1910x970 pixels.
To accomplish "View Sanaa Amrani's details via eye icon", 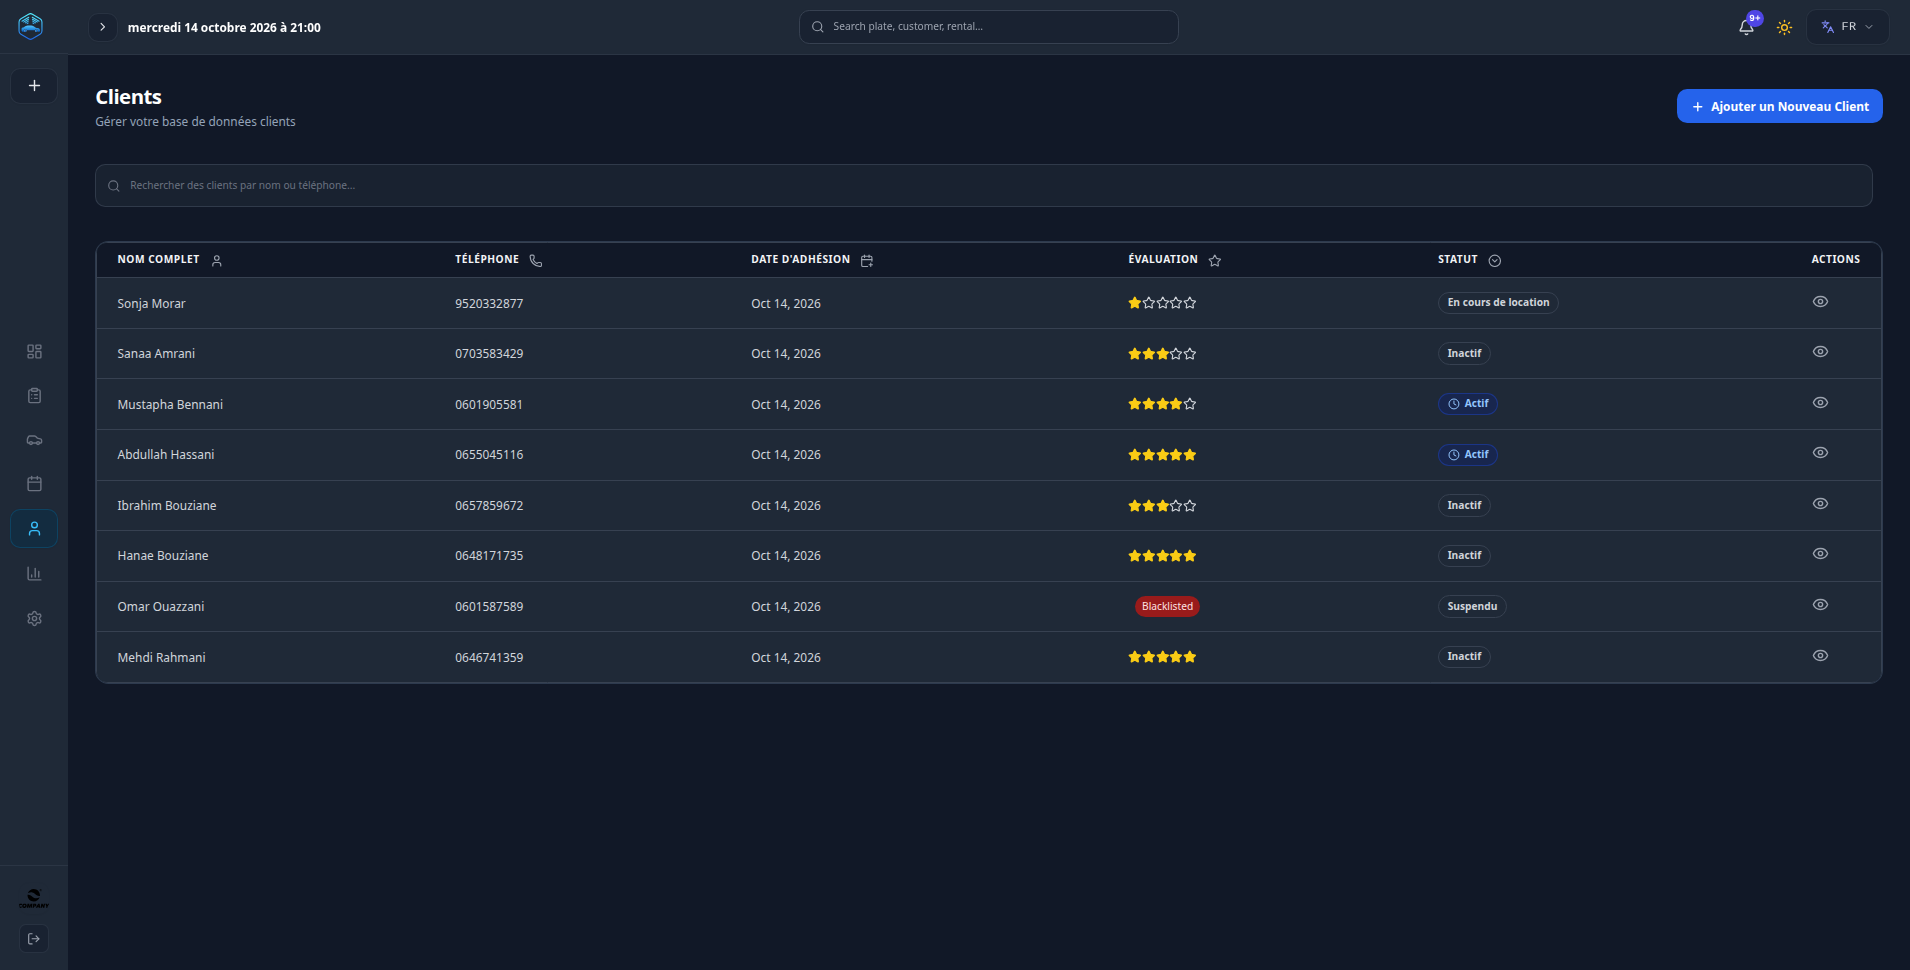I will click(1820, 352).
